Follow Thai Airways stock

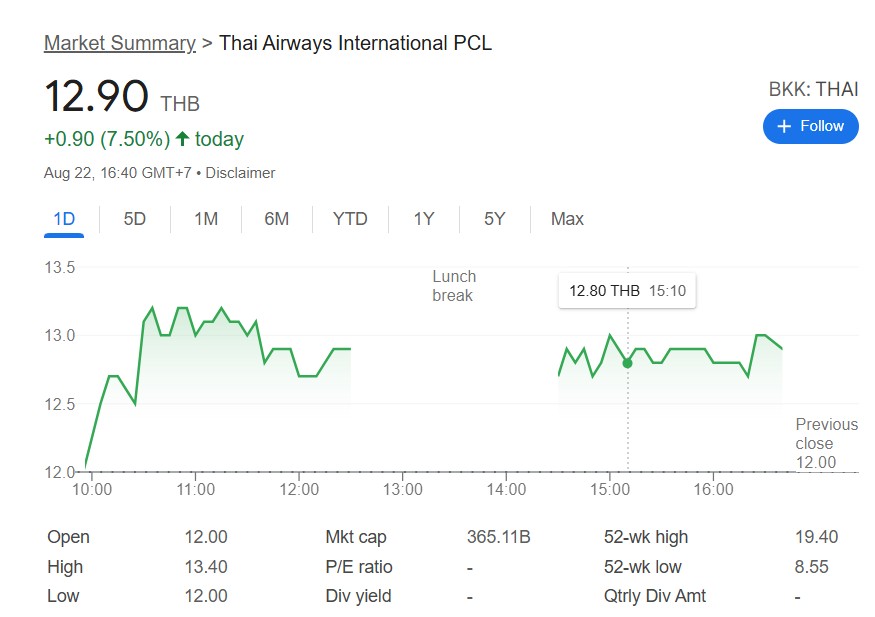(810, 126)
